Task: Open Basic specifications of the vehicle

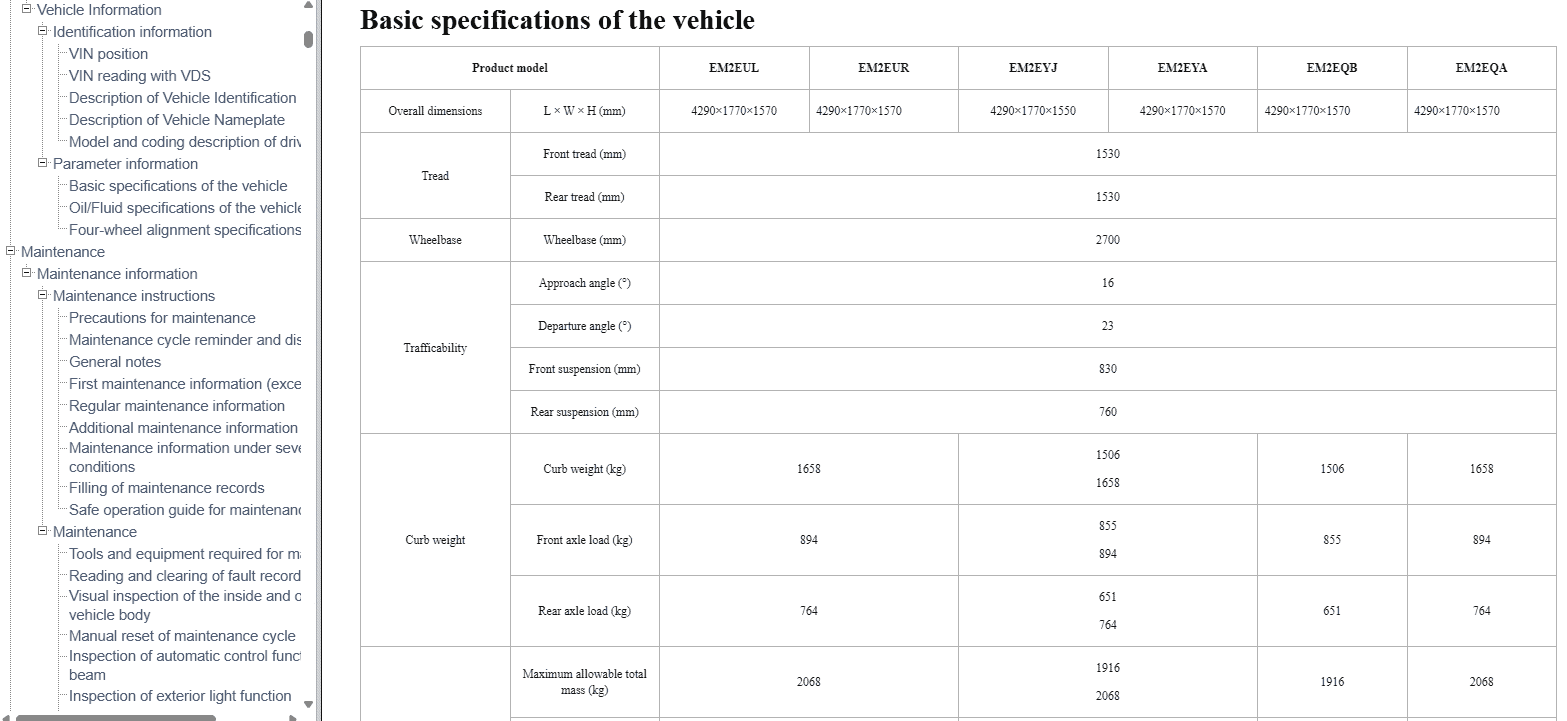Action: tap(177, 186)
